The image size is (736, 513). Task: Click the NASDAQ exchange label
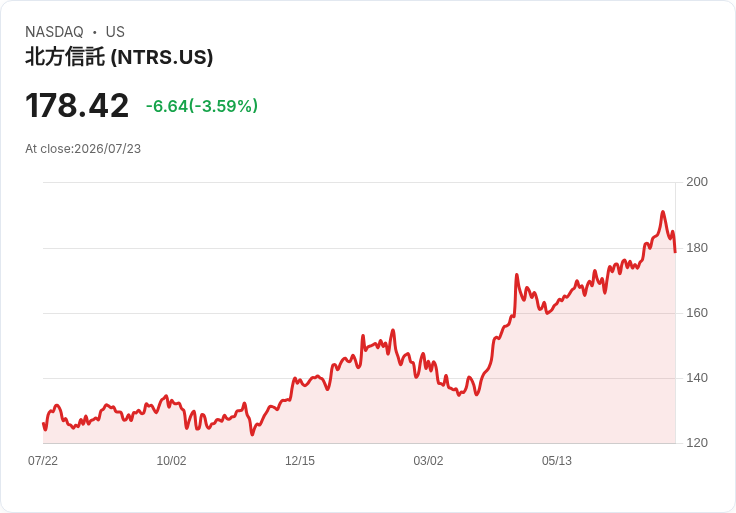(x=54, y=32)
